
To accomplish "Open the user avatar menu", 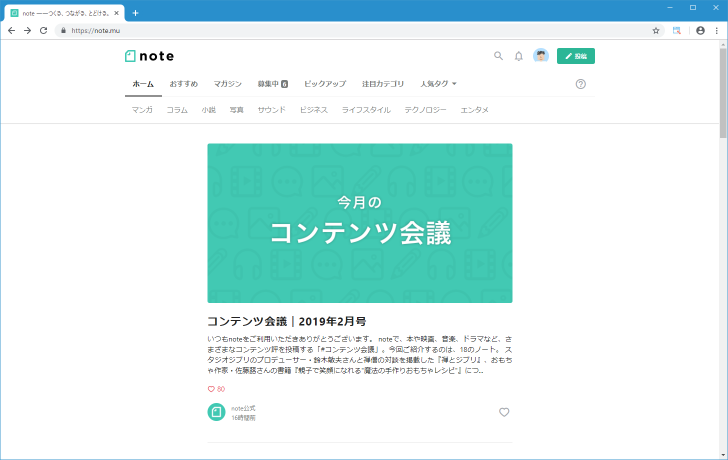I will 540,56.
